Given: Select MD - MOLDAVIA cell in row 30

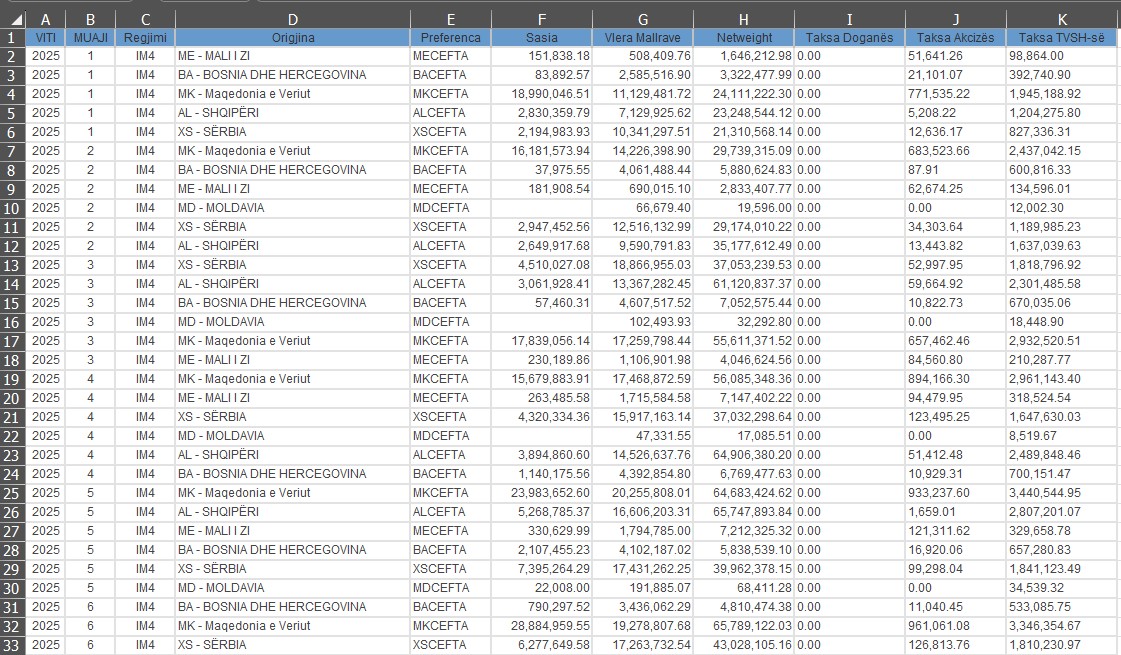Looking at the screenshot, I should coord(292,588).
